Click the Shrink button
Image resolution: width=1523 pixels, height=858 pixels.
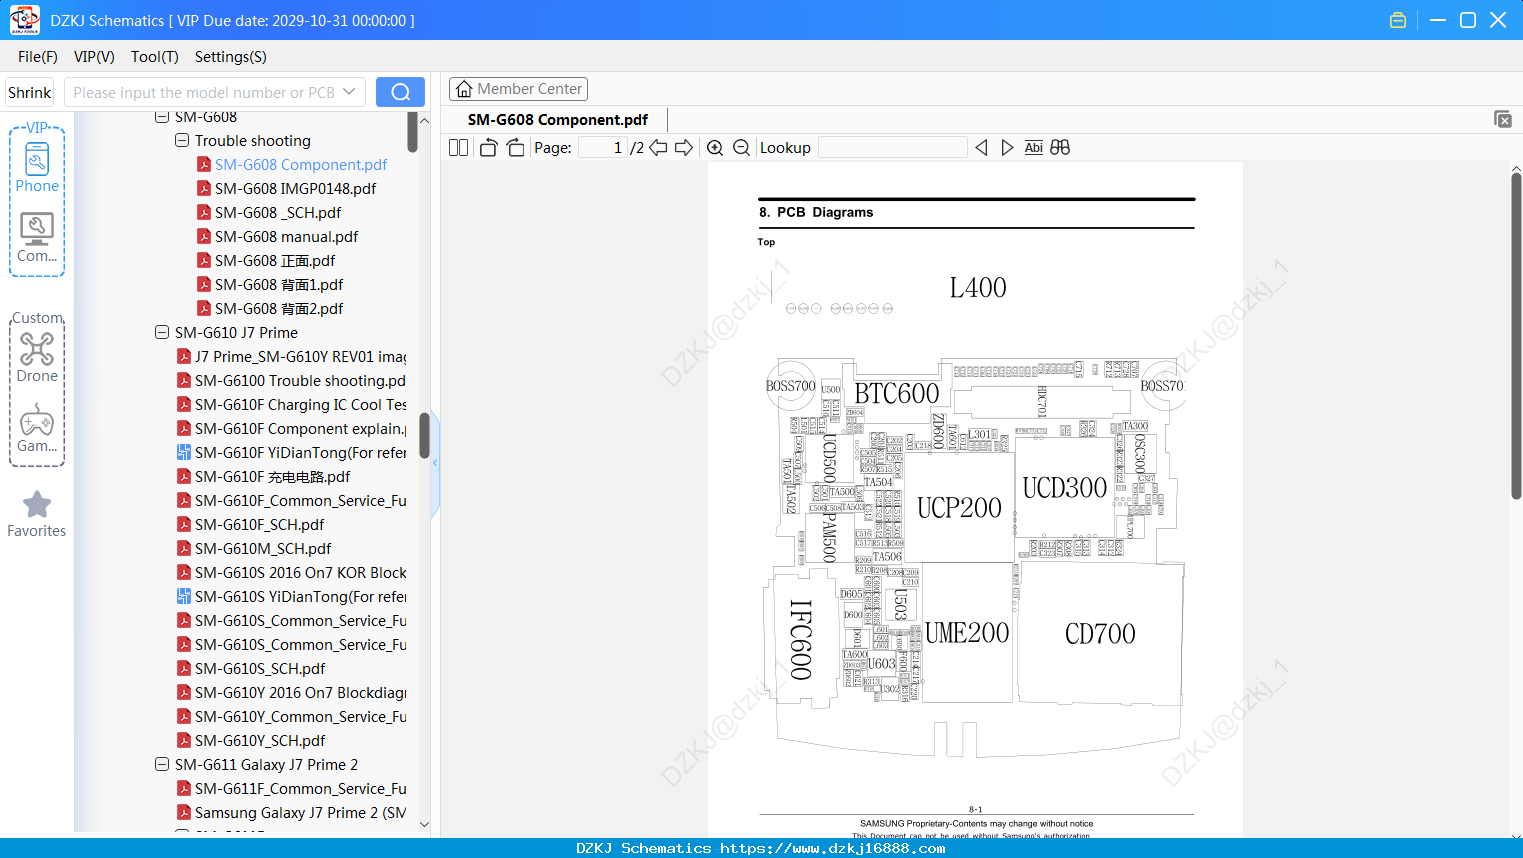pyautogui.click(x=29, y=92)
